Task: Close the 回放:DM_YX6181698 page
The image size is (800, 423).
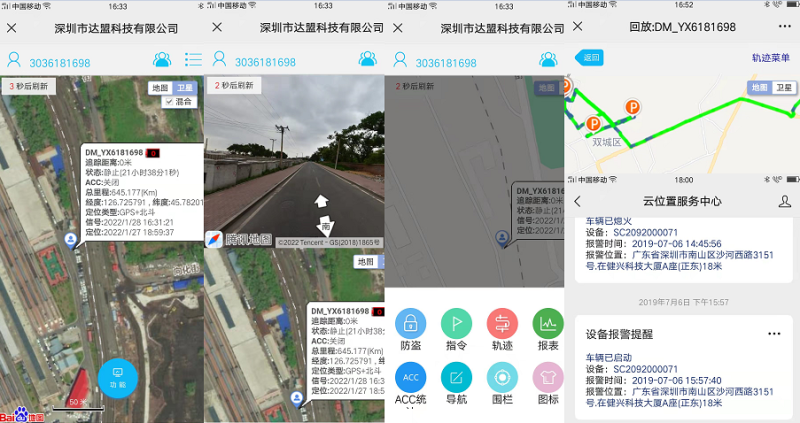Action: (x=578, y=26)
